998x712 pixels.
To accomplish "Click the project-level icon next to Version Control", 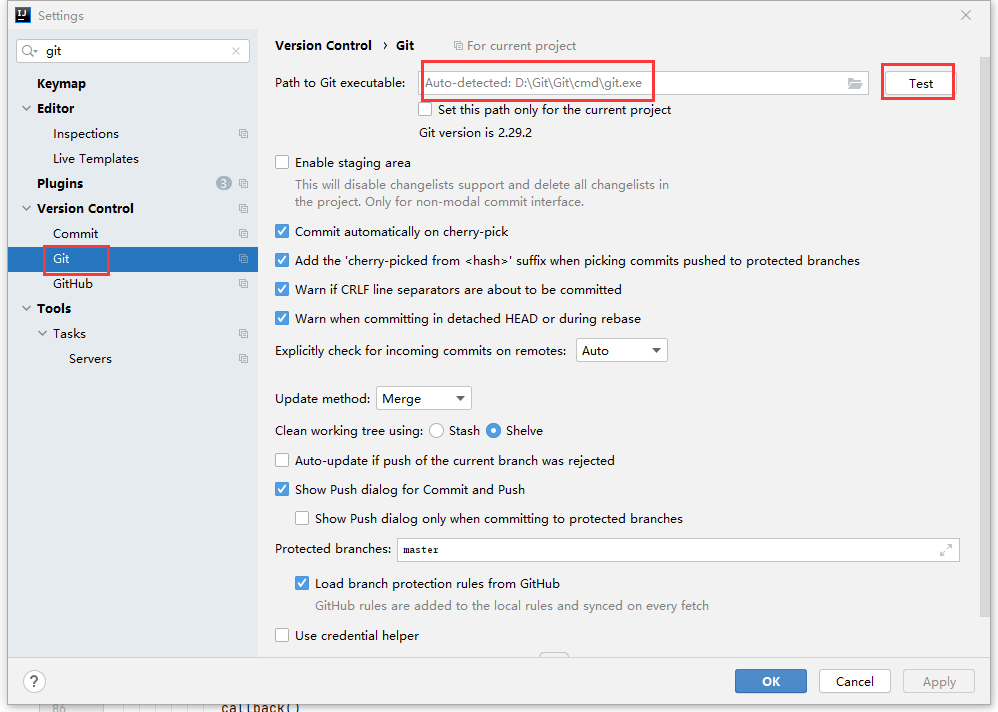I will tap(243, 208).
